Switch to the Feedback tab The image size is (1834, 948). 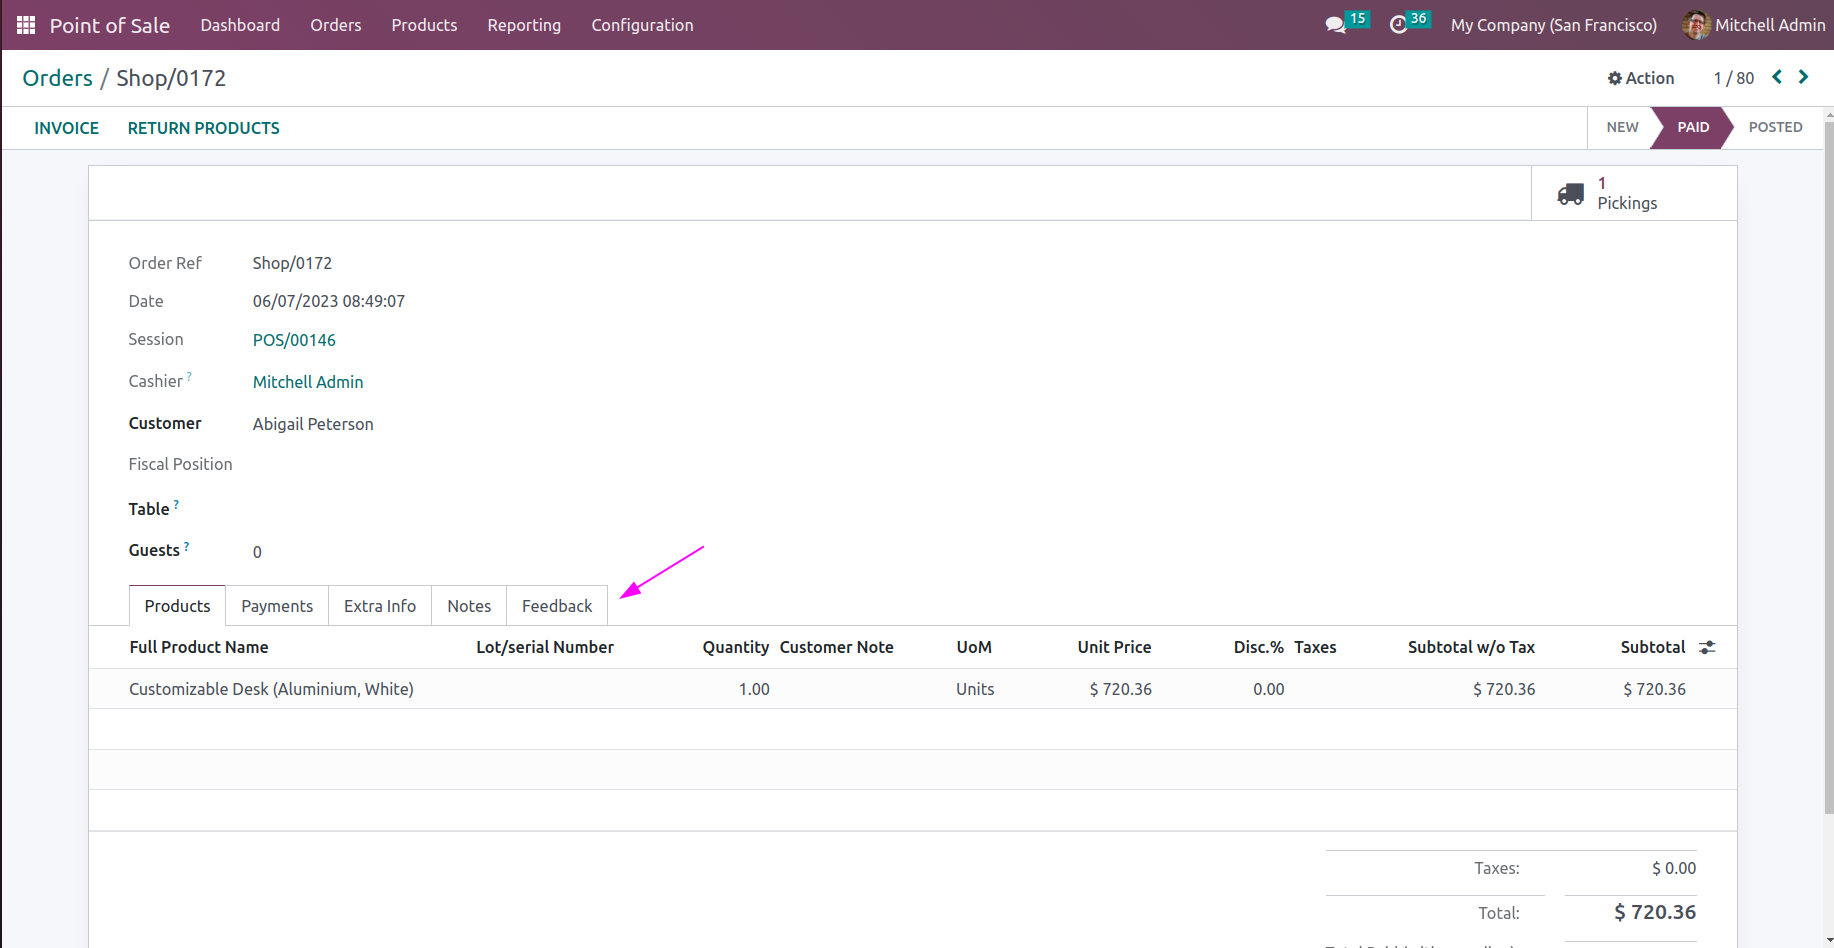[x=557, y=606]
